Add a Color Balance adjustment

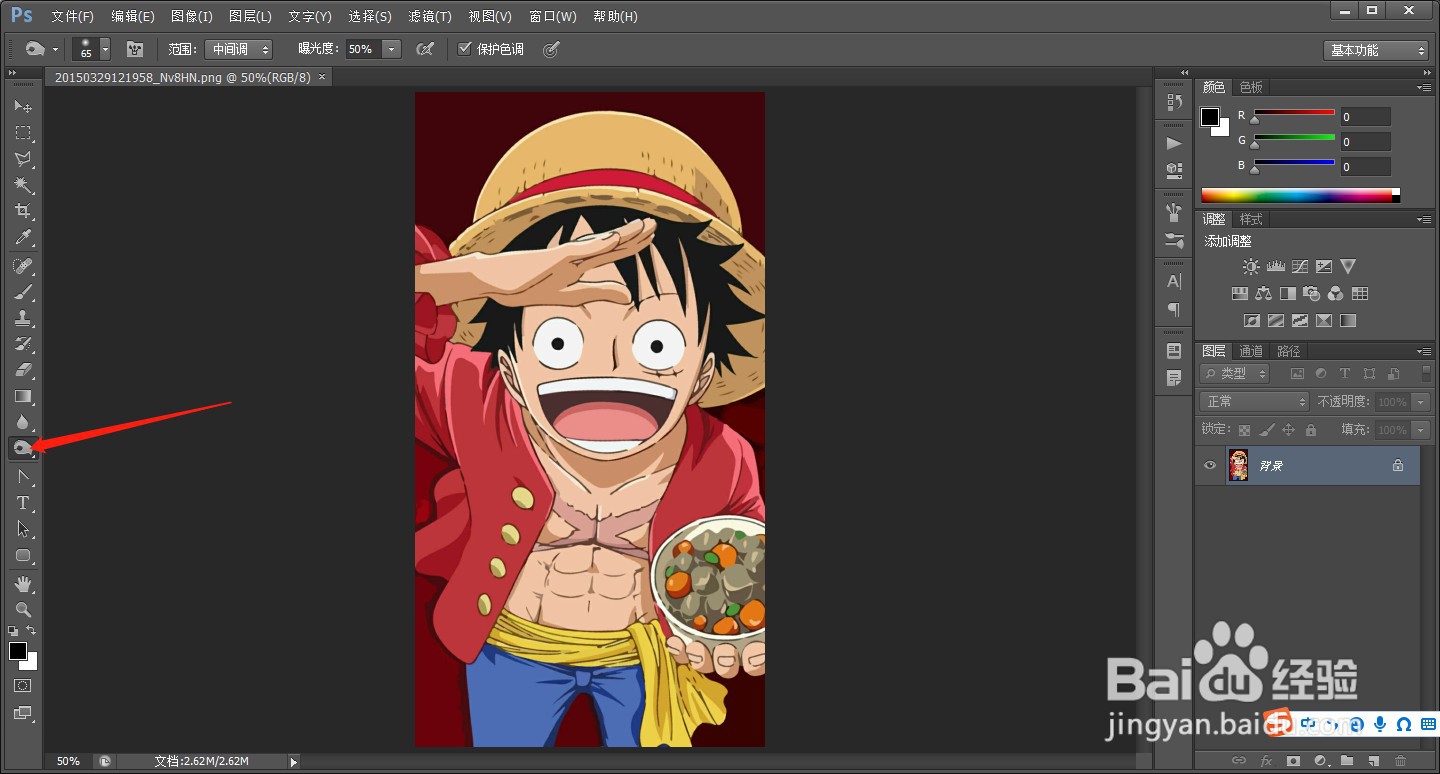(1264, 294)
